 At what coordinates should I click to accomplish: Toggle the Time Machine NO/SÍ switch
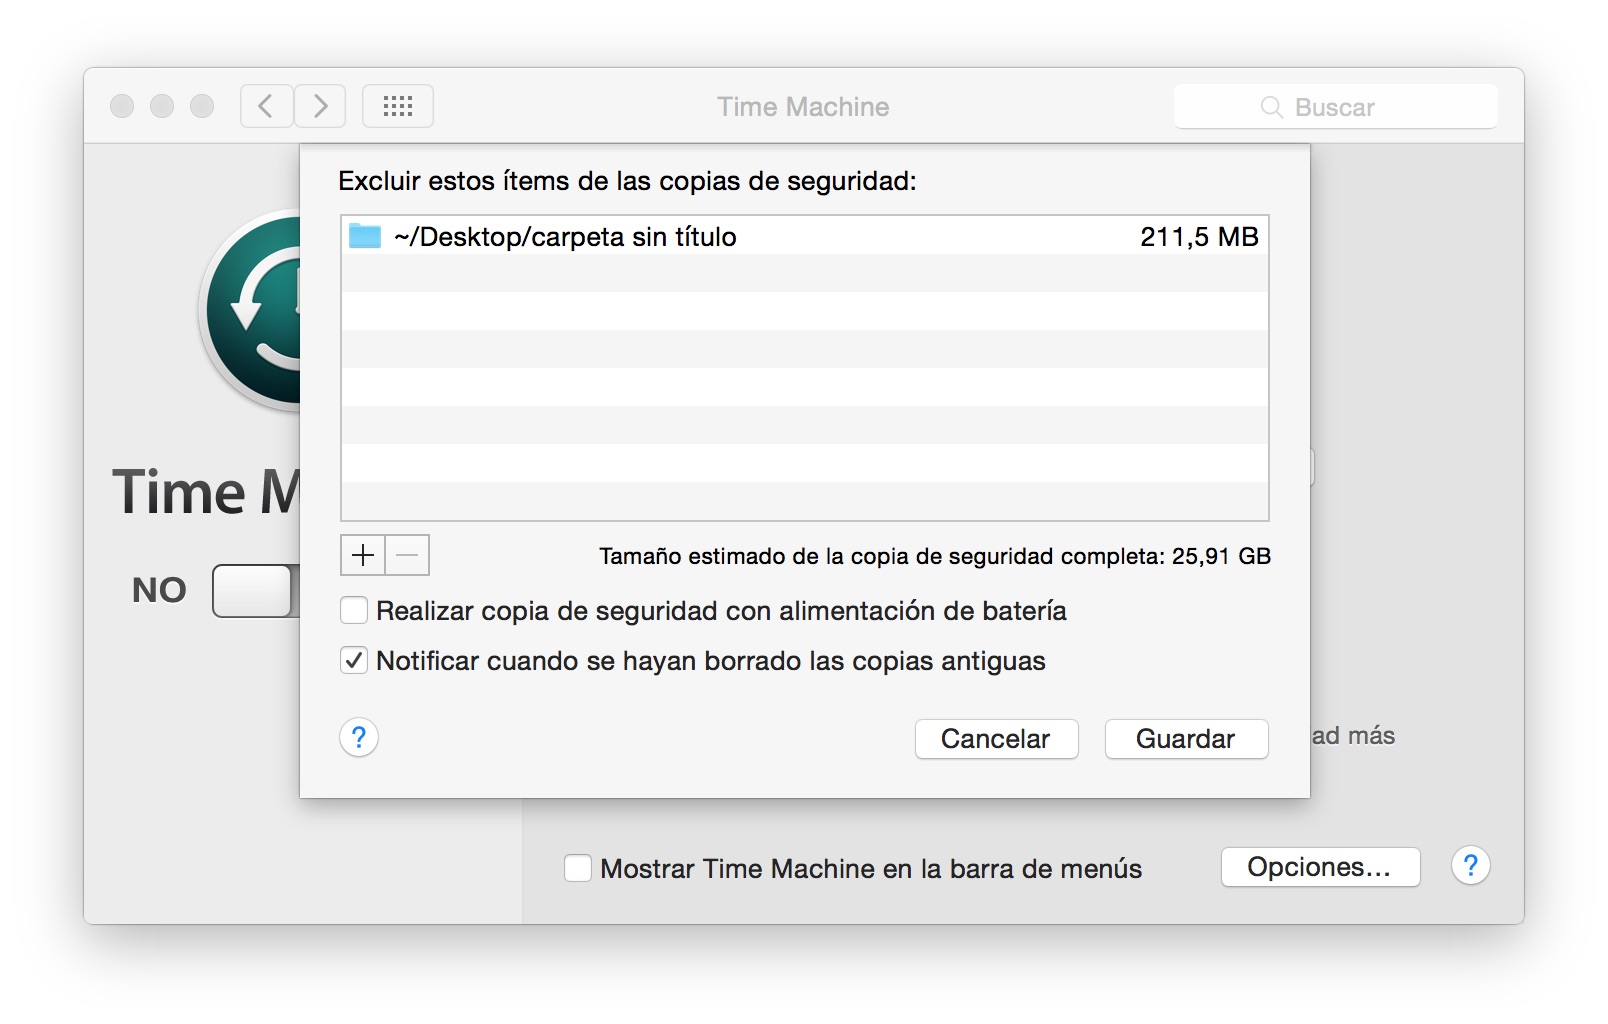pos(256,591)
